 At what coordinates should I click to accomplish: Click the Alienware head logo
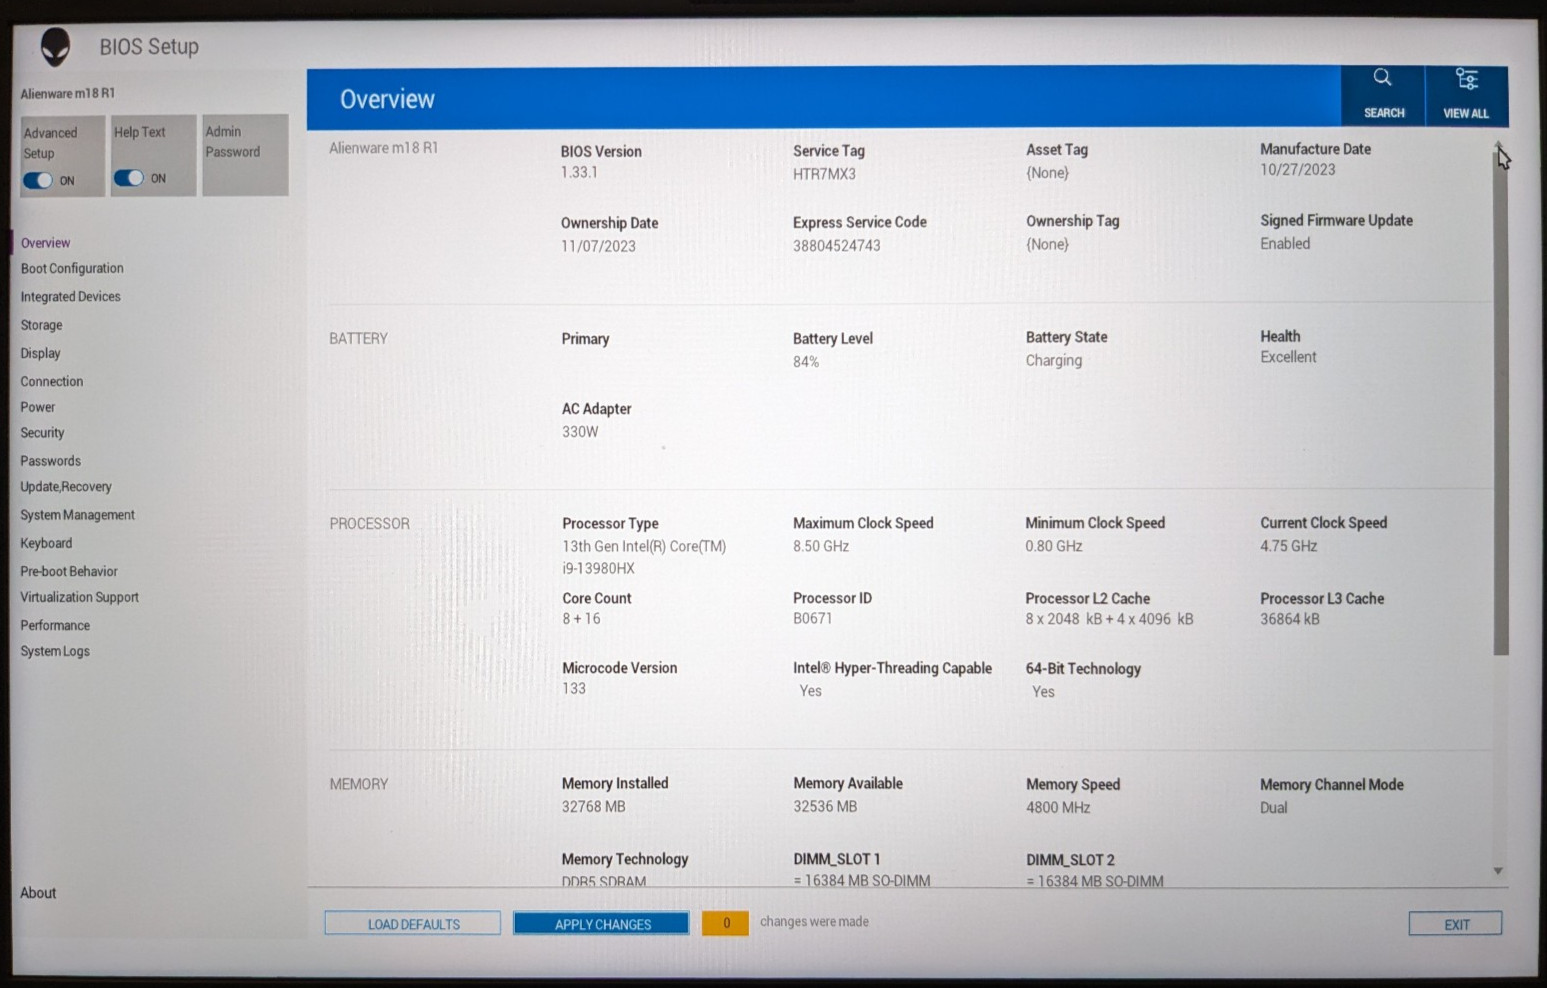click(55, 46)
